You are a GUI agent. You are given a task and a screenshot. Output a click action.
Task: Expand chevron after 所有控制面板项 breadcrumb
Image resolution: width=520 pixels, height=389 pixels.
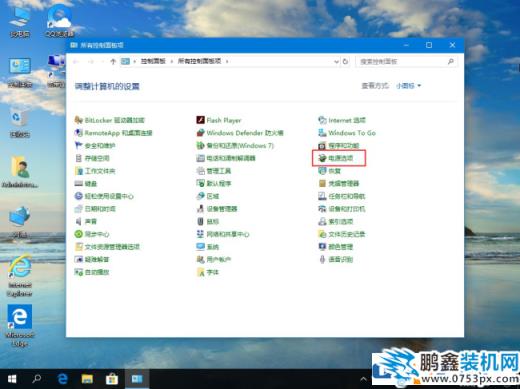click(x=227, y=61)
